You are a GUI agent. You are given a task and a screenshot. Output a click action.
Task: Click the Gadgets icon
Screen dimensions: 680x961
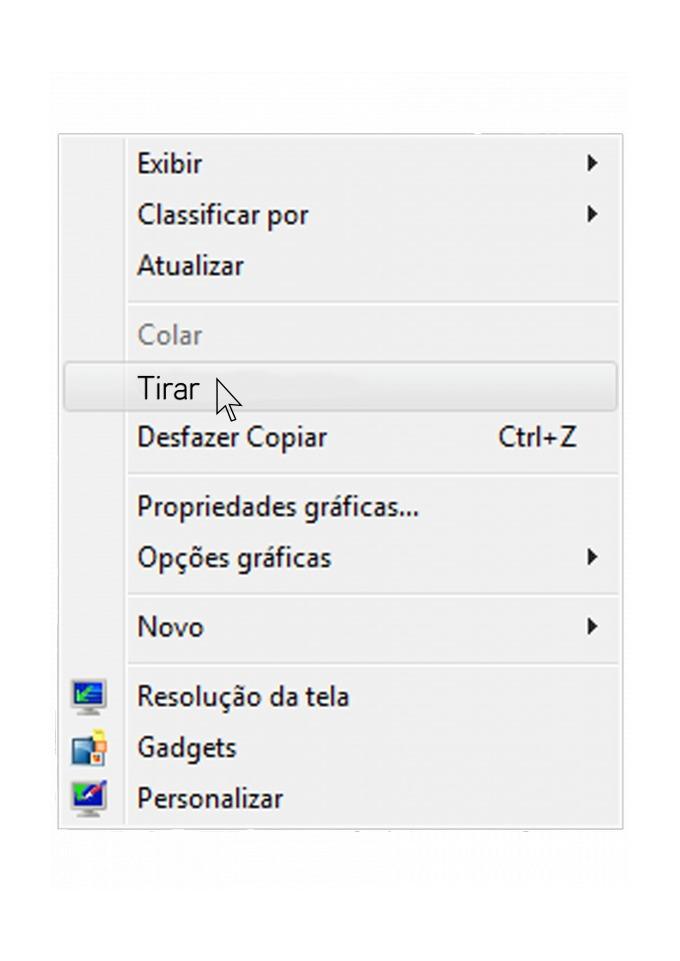point(89,748)
